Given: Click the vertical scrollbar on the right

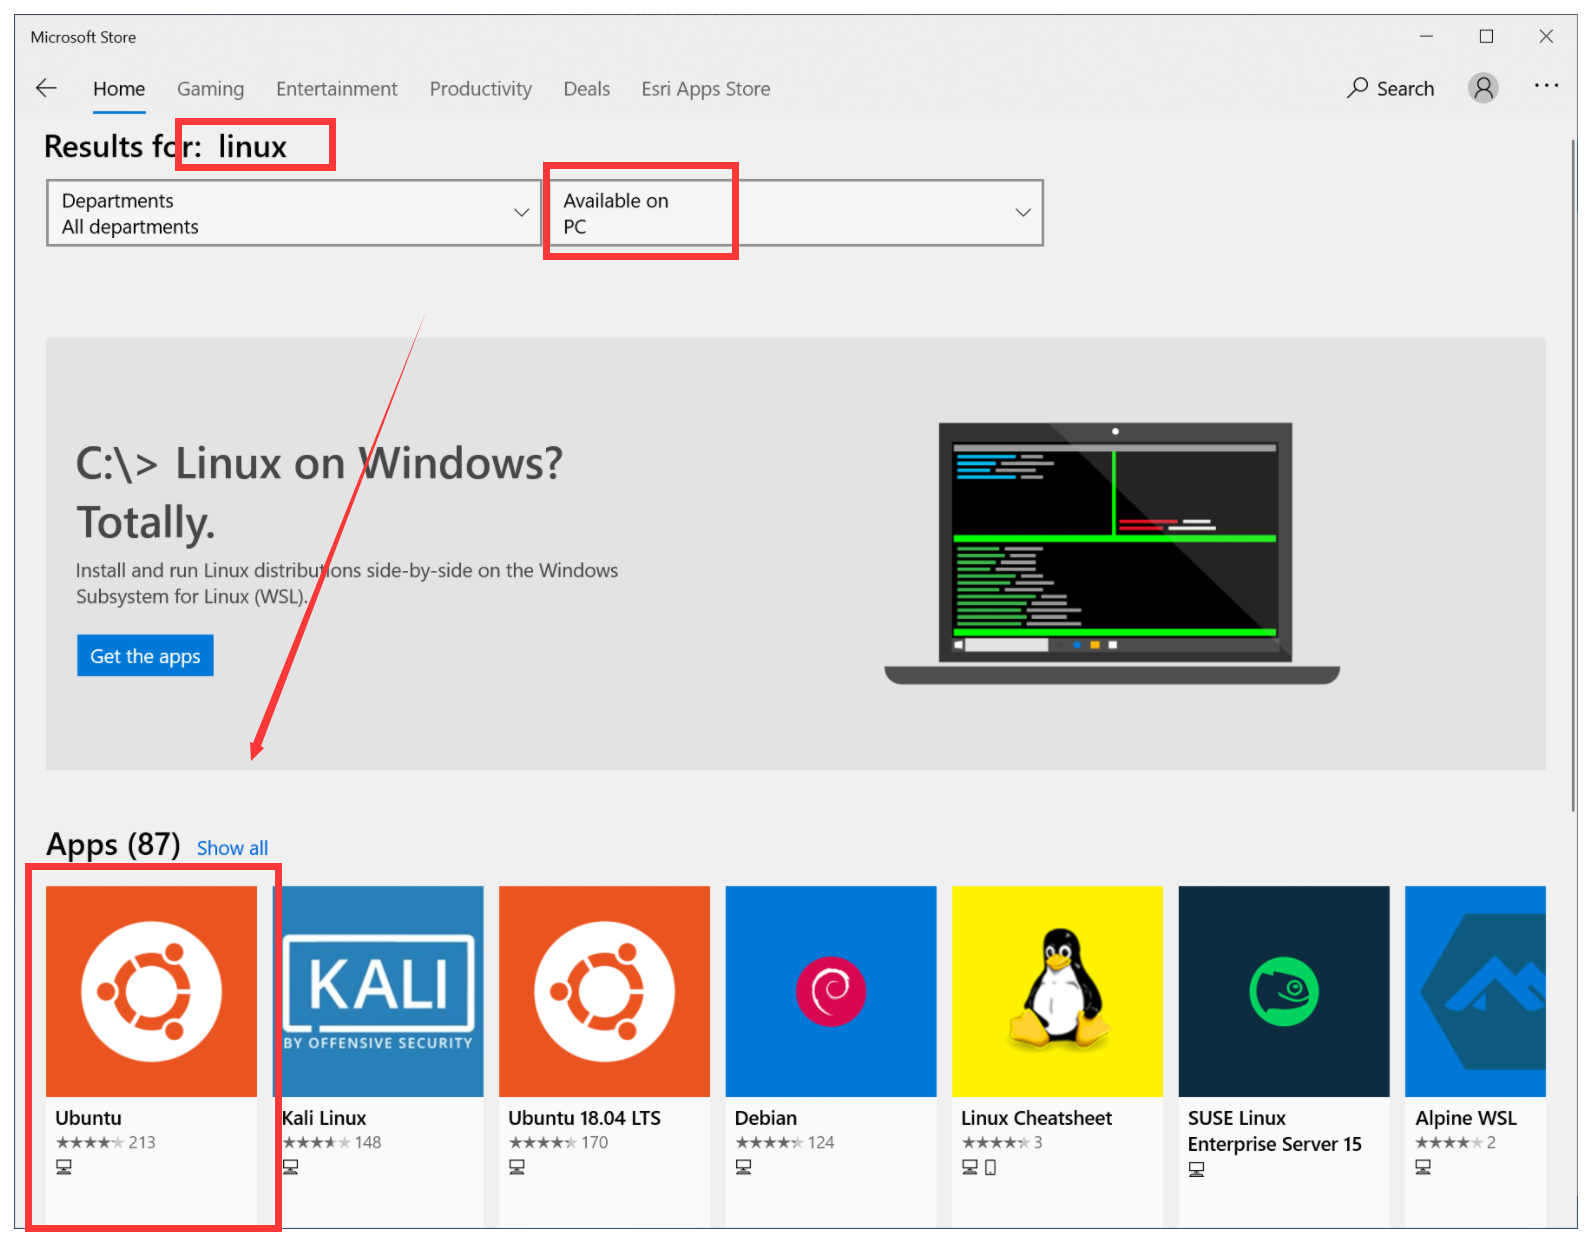Looking at the screenshot, I should (x=1572, y=475).
